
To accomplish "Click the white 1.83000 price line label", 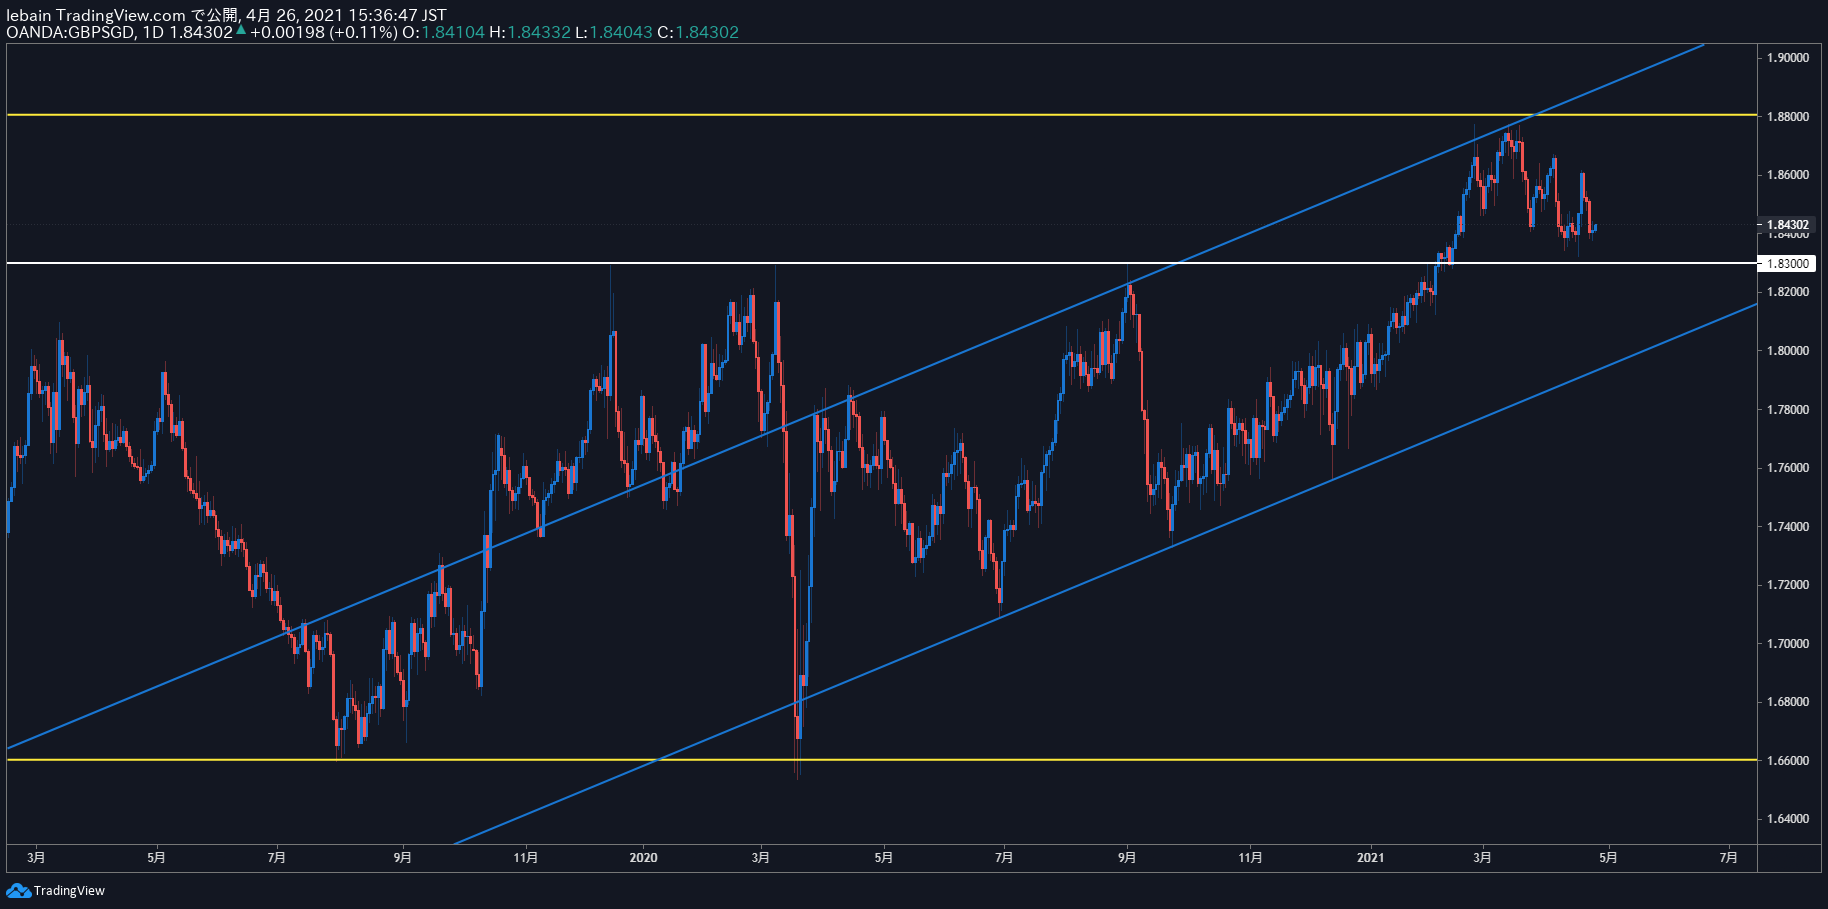I will coord(1788,264).
